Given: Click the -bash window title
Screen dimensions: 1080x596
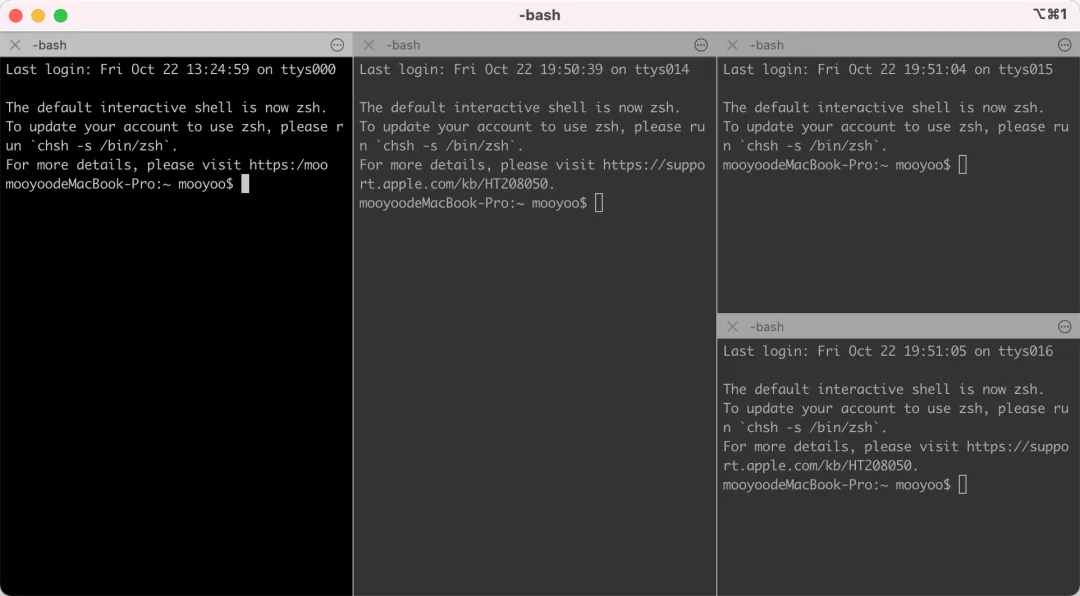Looking at the screenshot, I should [540, 15].
